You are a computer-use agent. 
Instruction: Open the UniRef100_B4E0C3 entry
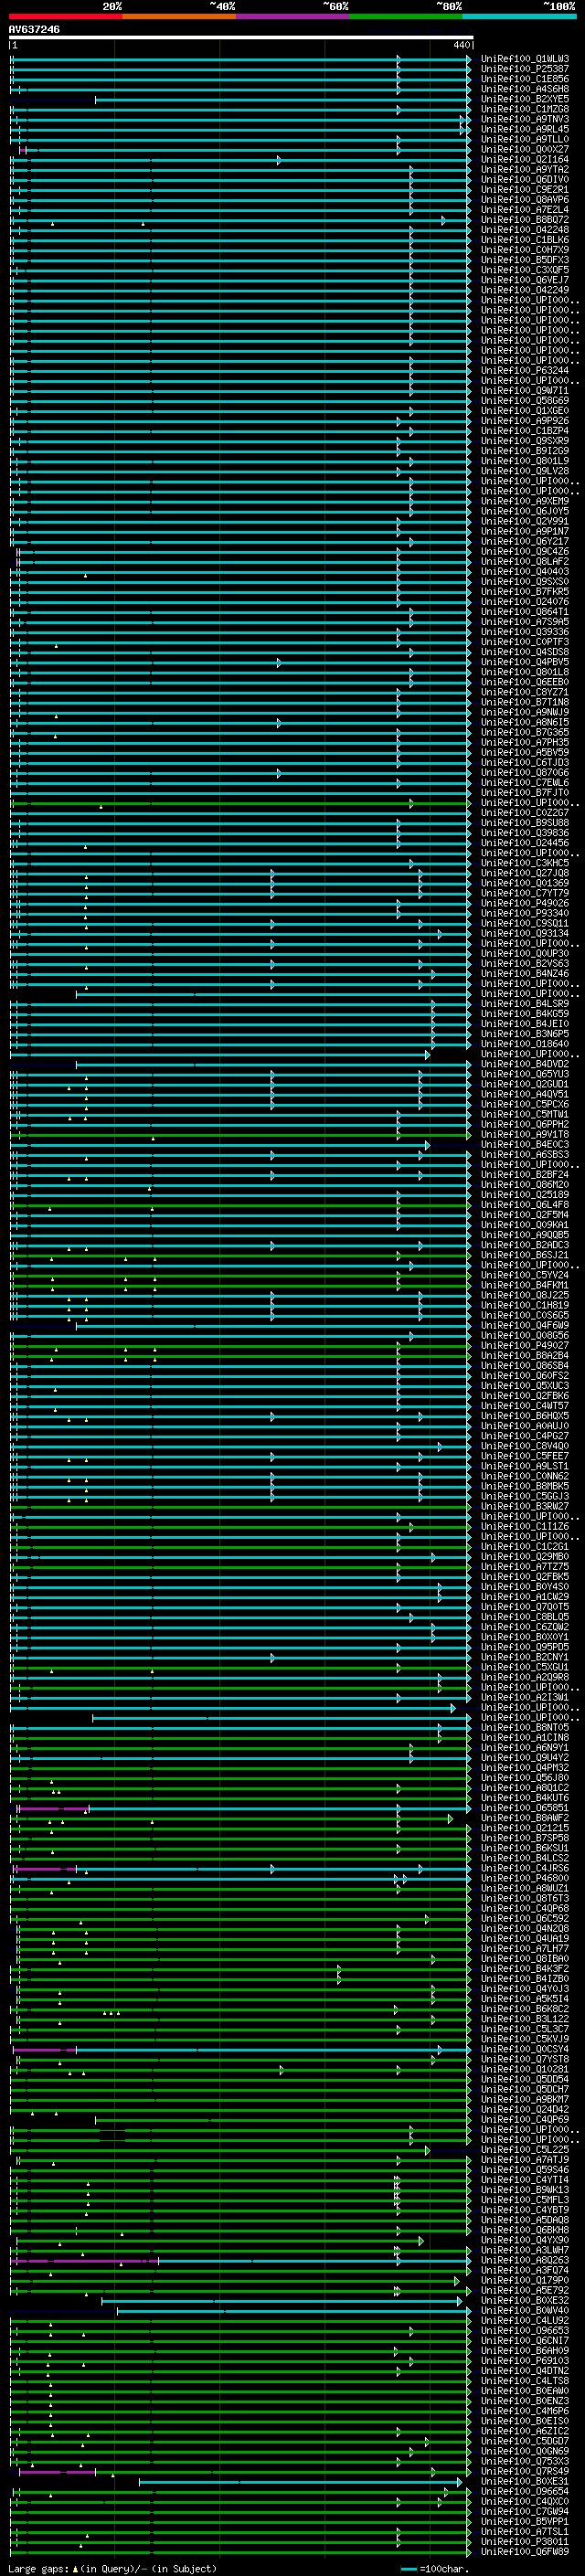(x=525, y=1145)
